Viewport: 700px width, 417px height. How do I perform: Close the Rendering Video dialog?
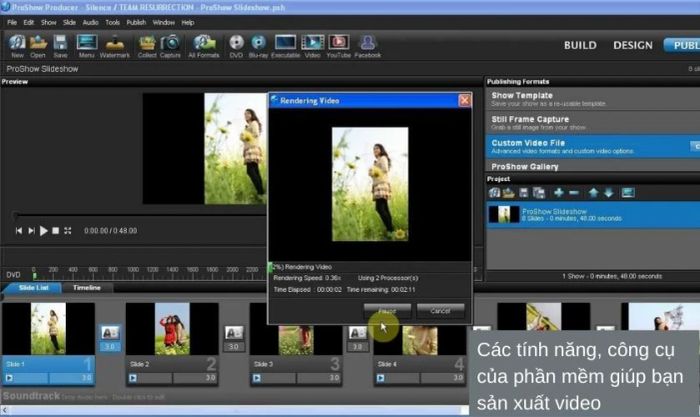464,100
